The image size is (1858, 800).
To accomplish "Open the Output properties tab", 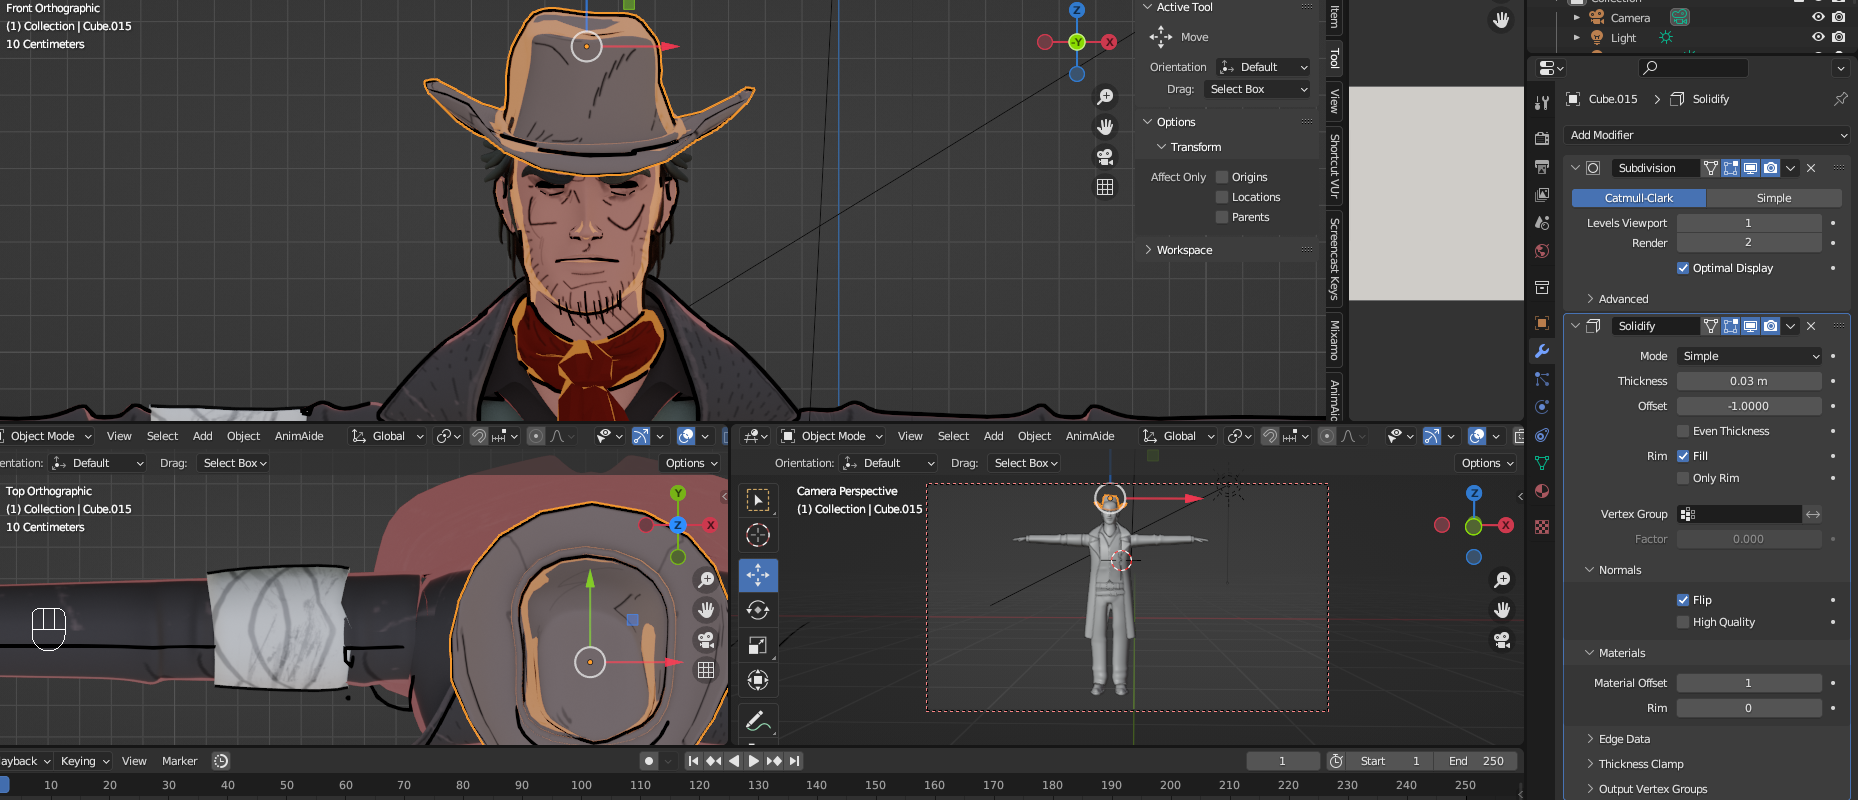I will click(1542, 166).
